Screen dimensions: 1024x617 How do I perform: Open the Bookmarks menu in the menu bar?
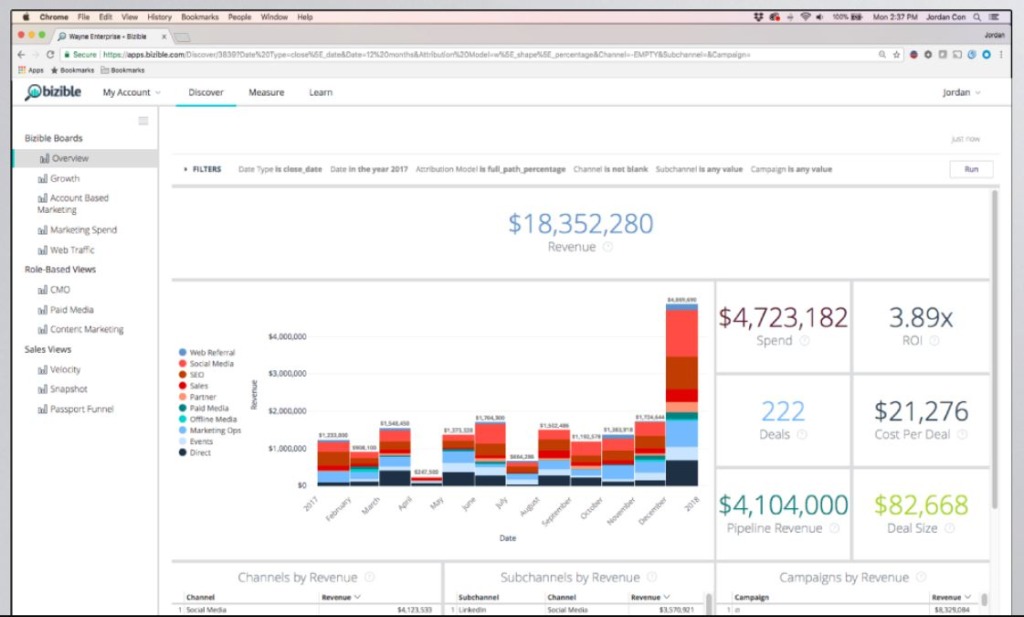pyautogui.click(x=200, y=17)
